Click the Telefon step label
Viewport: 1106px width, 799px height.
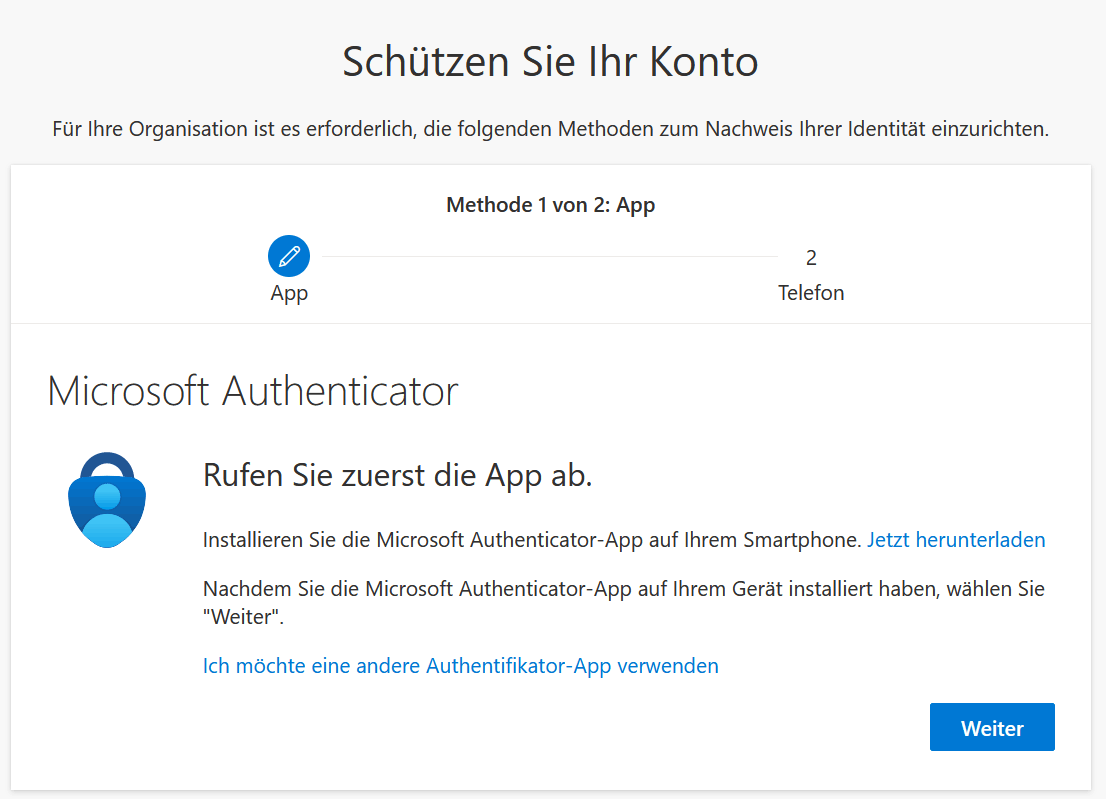tap(811, 293)
